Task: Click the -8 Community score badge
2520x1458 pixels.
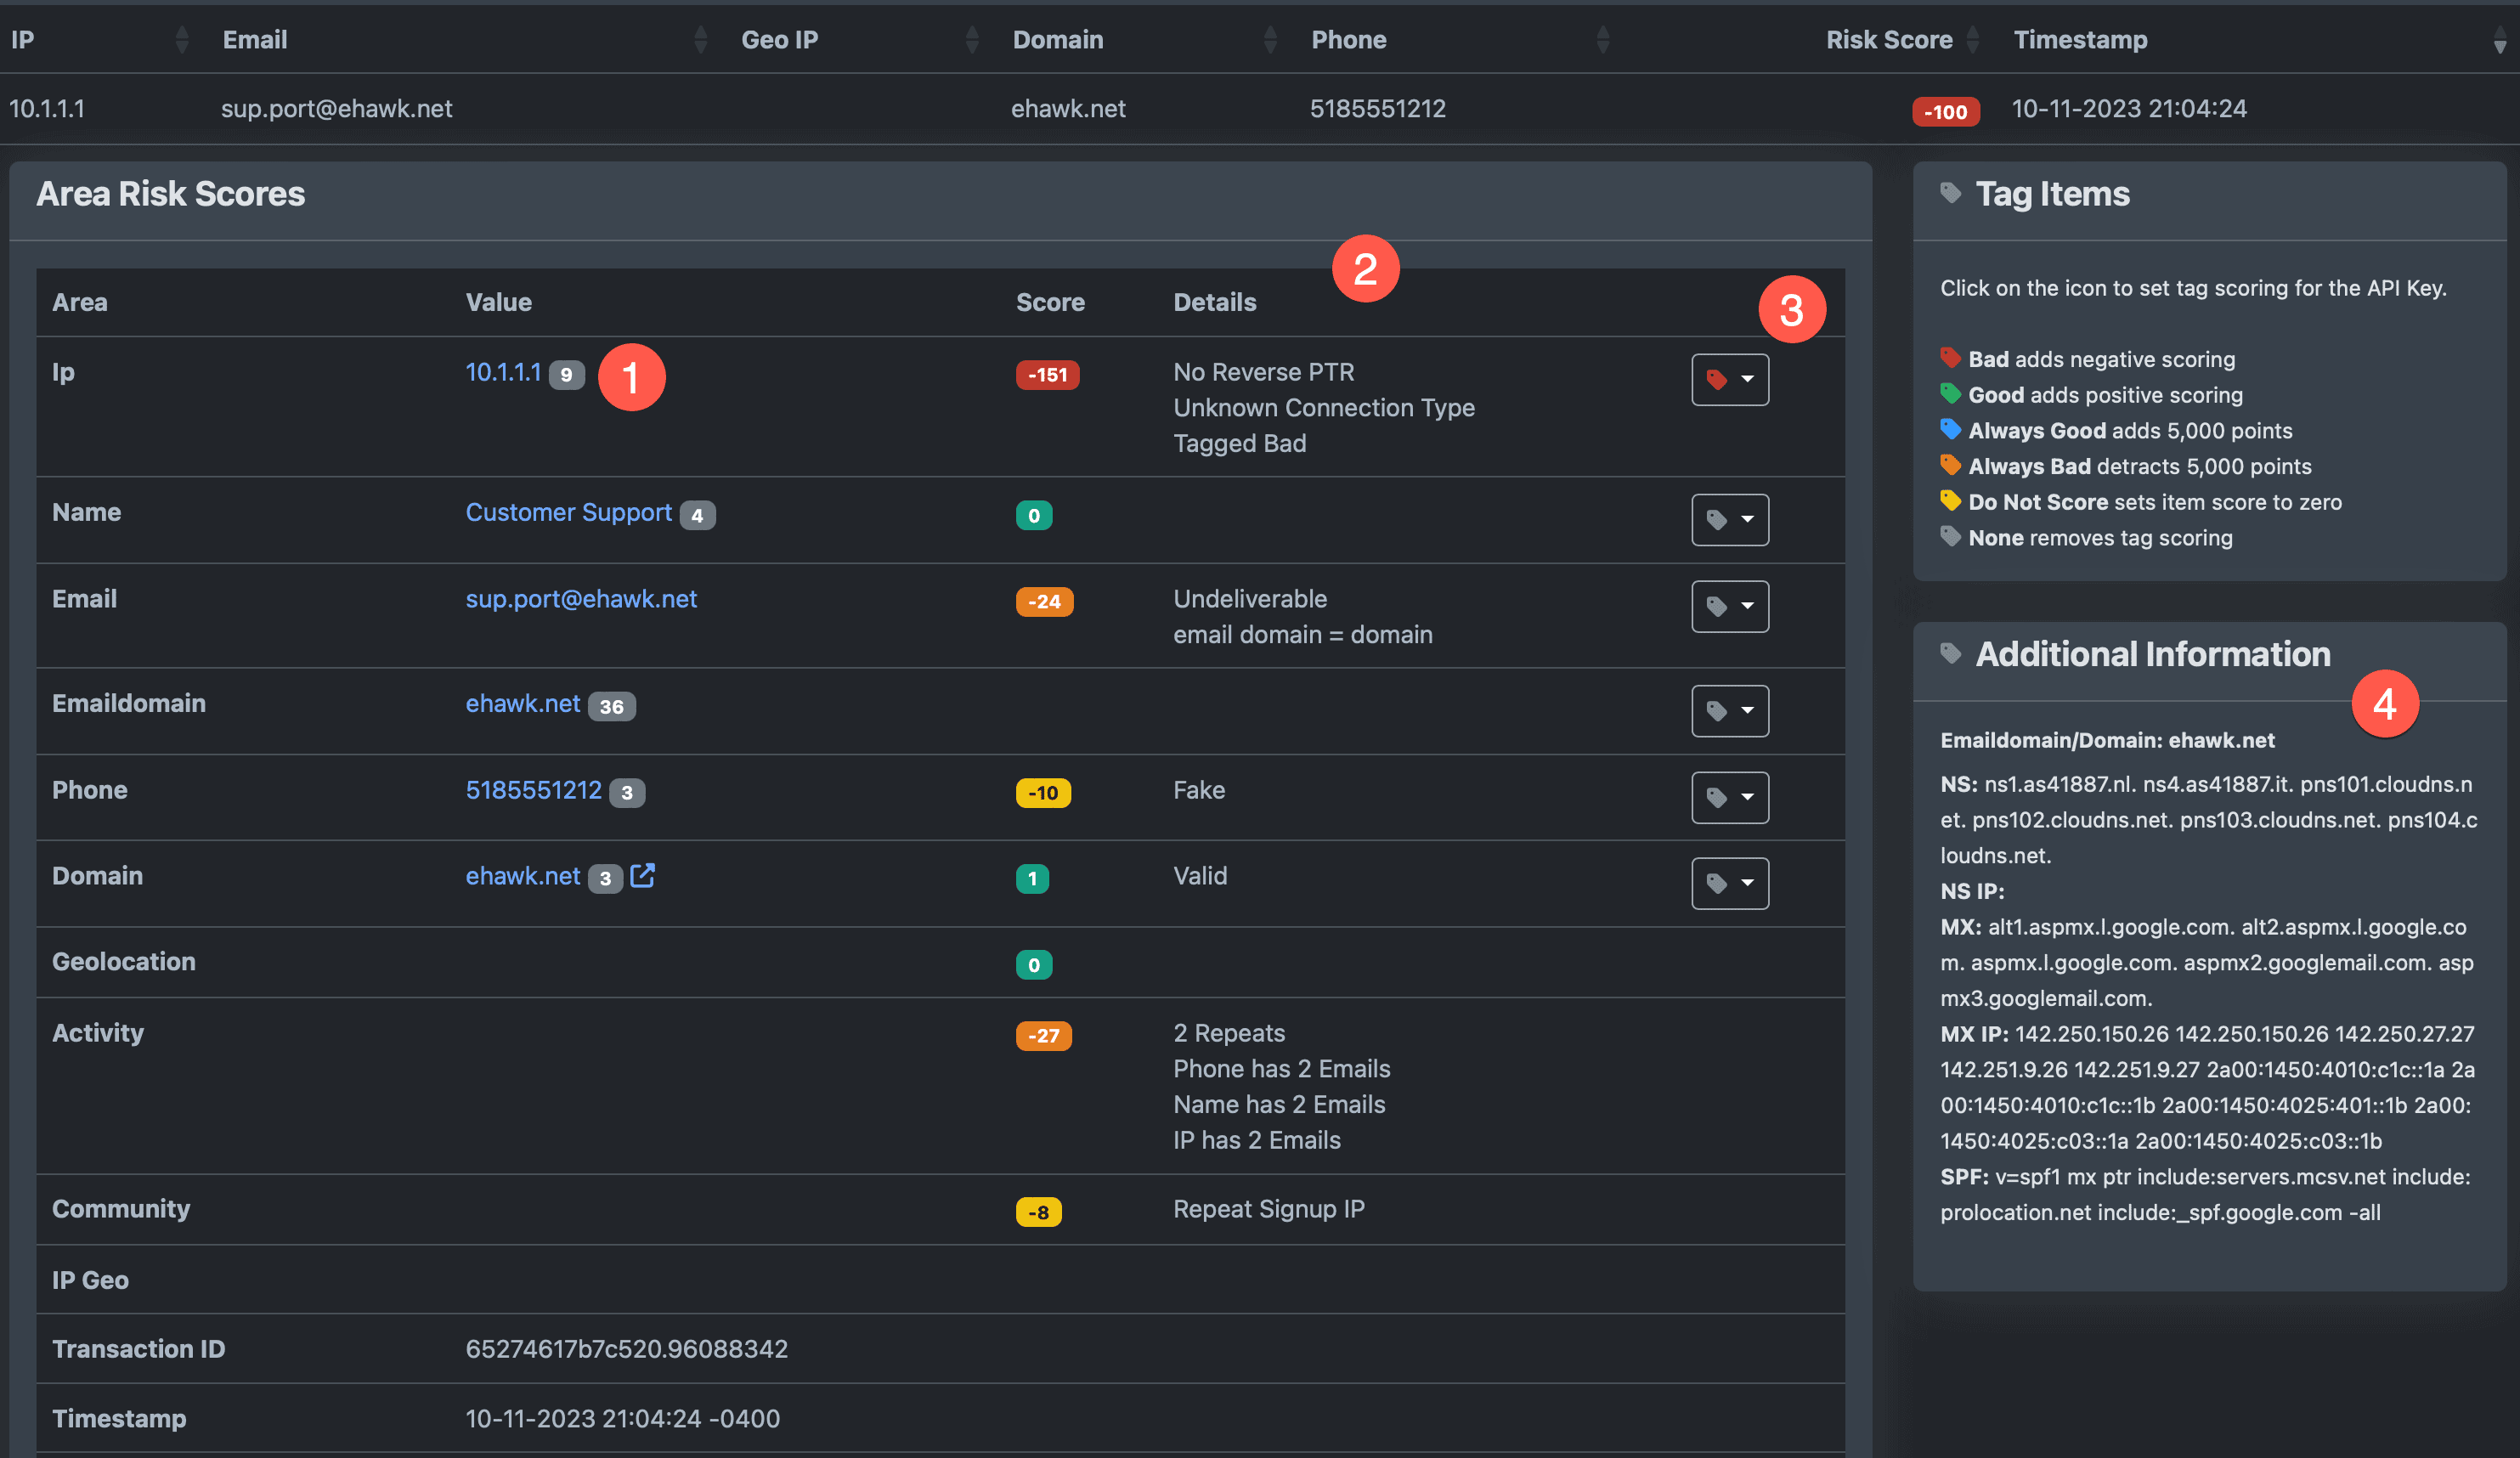Action: [x=1038, y=1212]
